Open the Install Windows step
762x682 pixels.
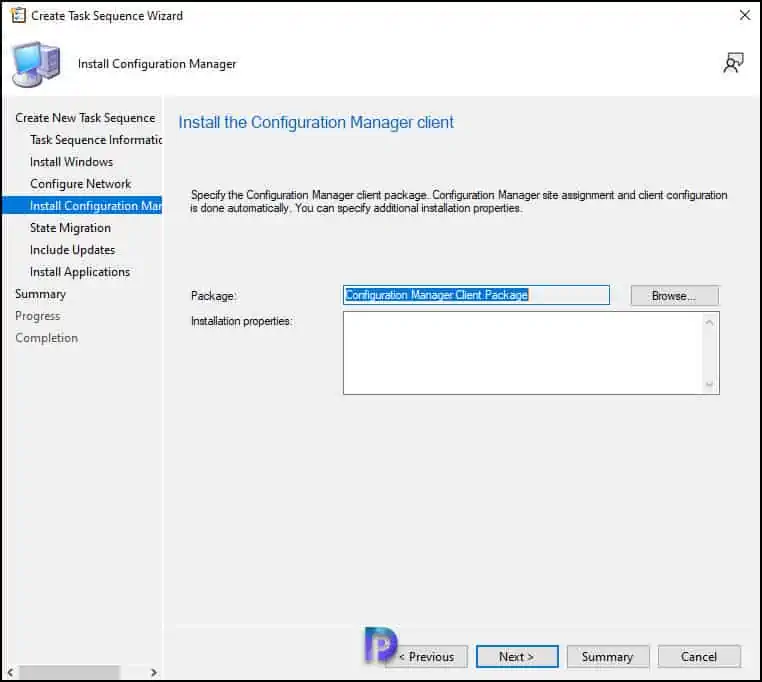[71, 162]
